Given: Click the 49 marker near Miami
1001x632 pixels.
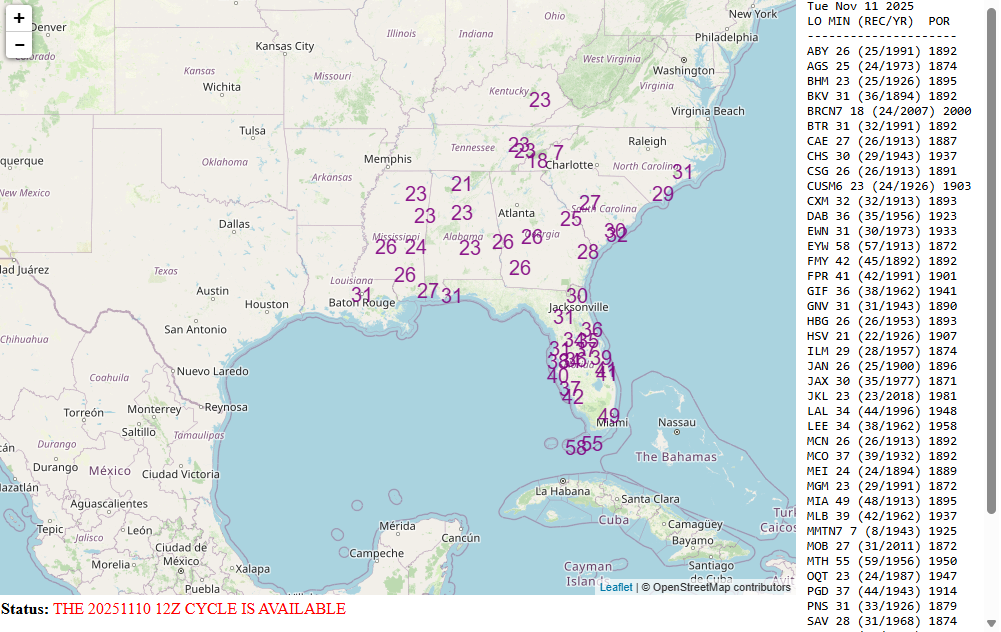Looking at the screenshot, I should click(608, 416).
